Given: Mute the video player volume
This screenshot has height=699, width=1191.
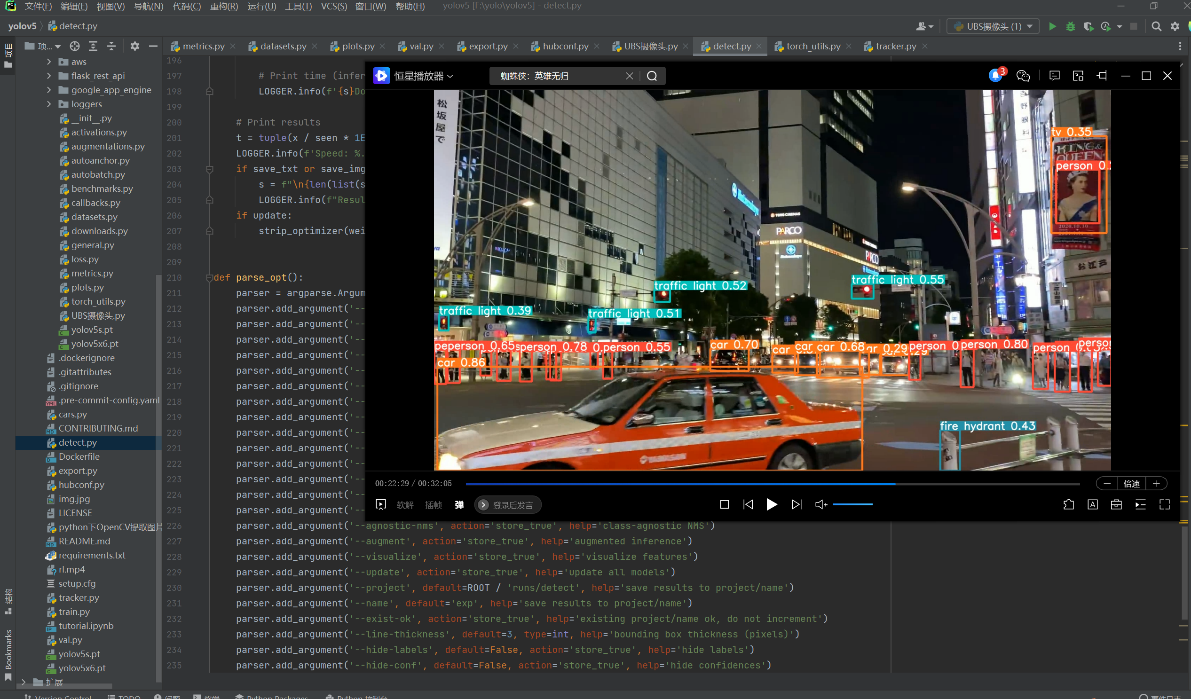Looking at the screenshot, I should pyautogui.click(x=820, y=505).
